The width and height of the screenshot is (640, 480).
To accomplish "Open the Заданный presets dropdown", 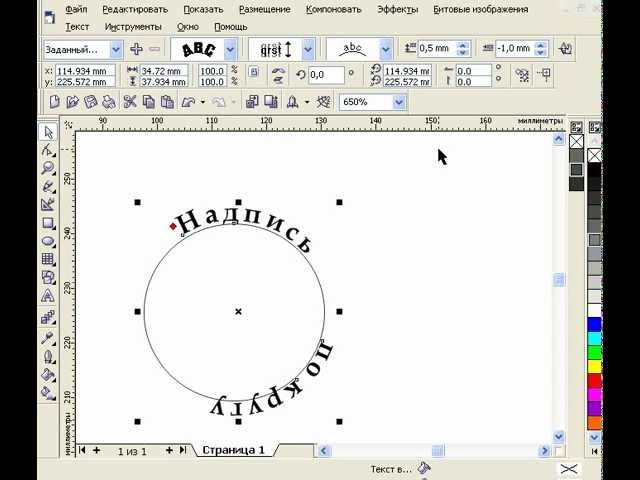I will coord(116,49).
